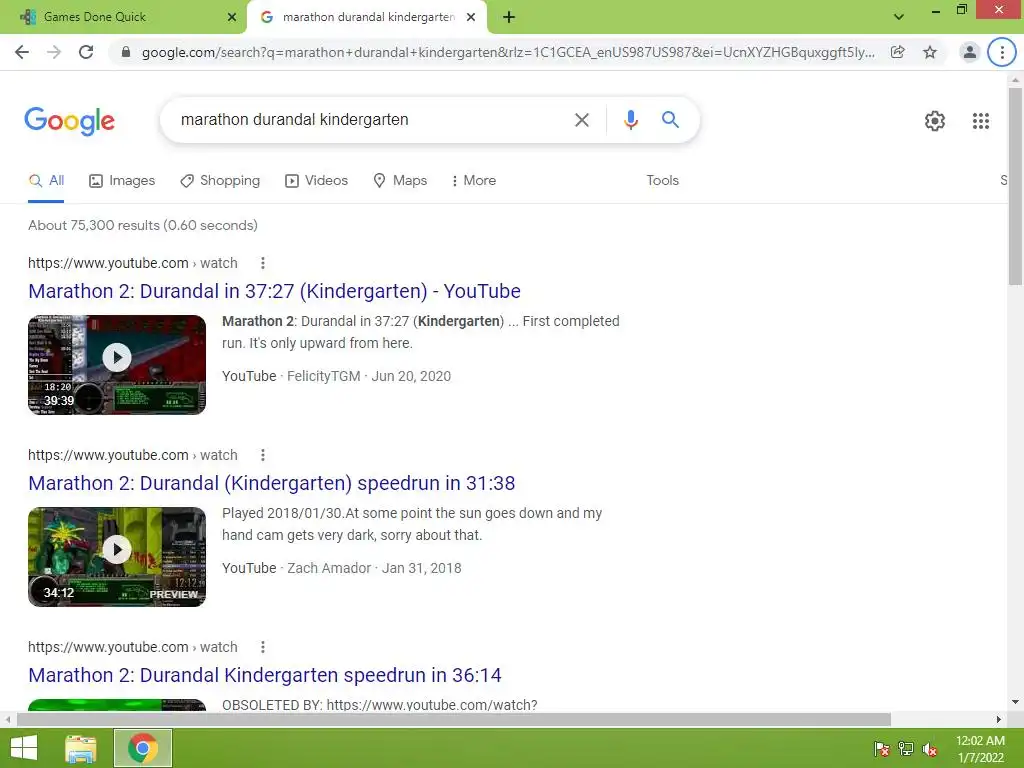Click the address bar URL
The height and width of the screenshot is (768, 1024).
coord(508,52)
